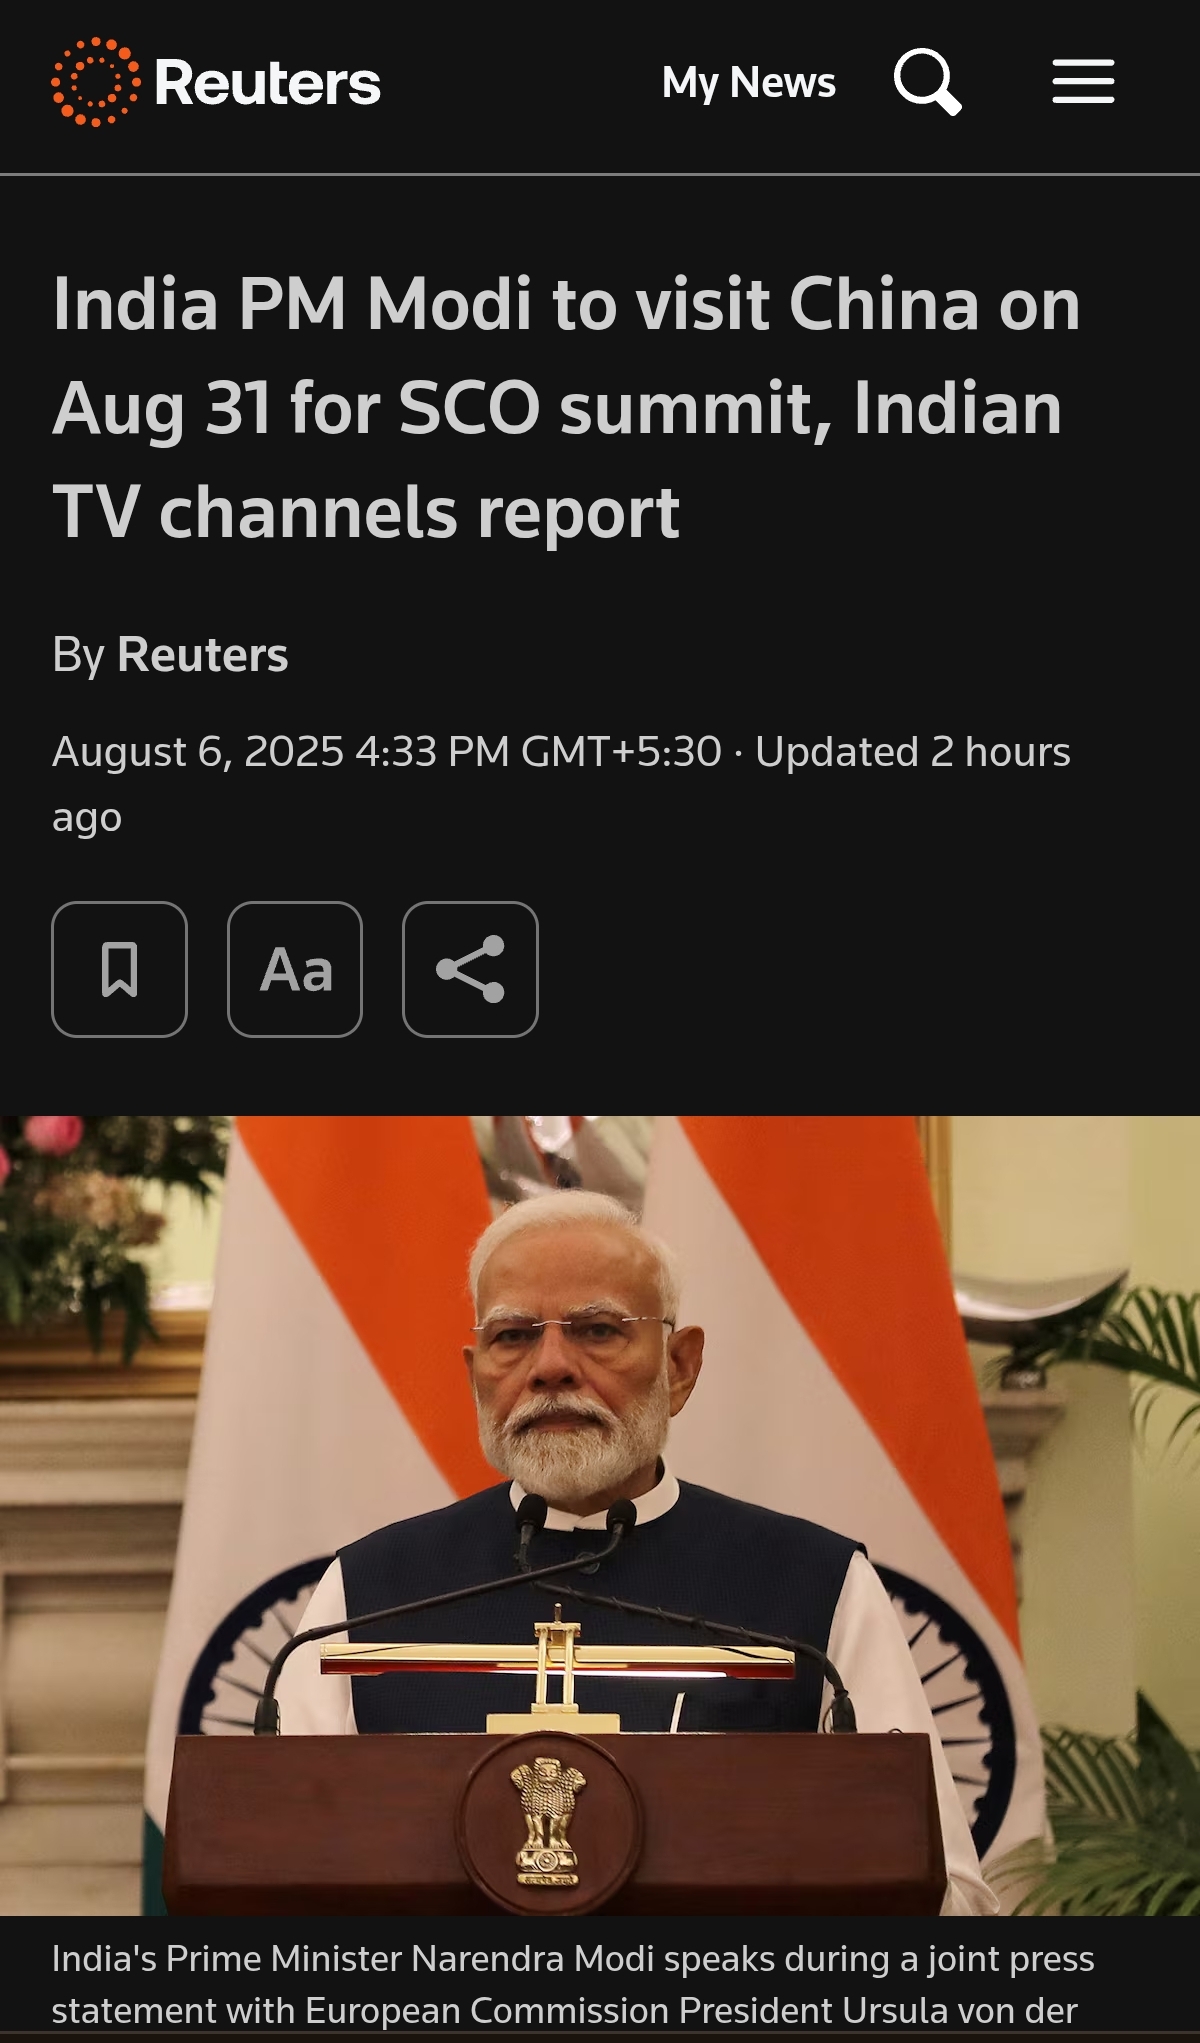Click the Reuters author byline link

coord(203,655)
